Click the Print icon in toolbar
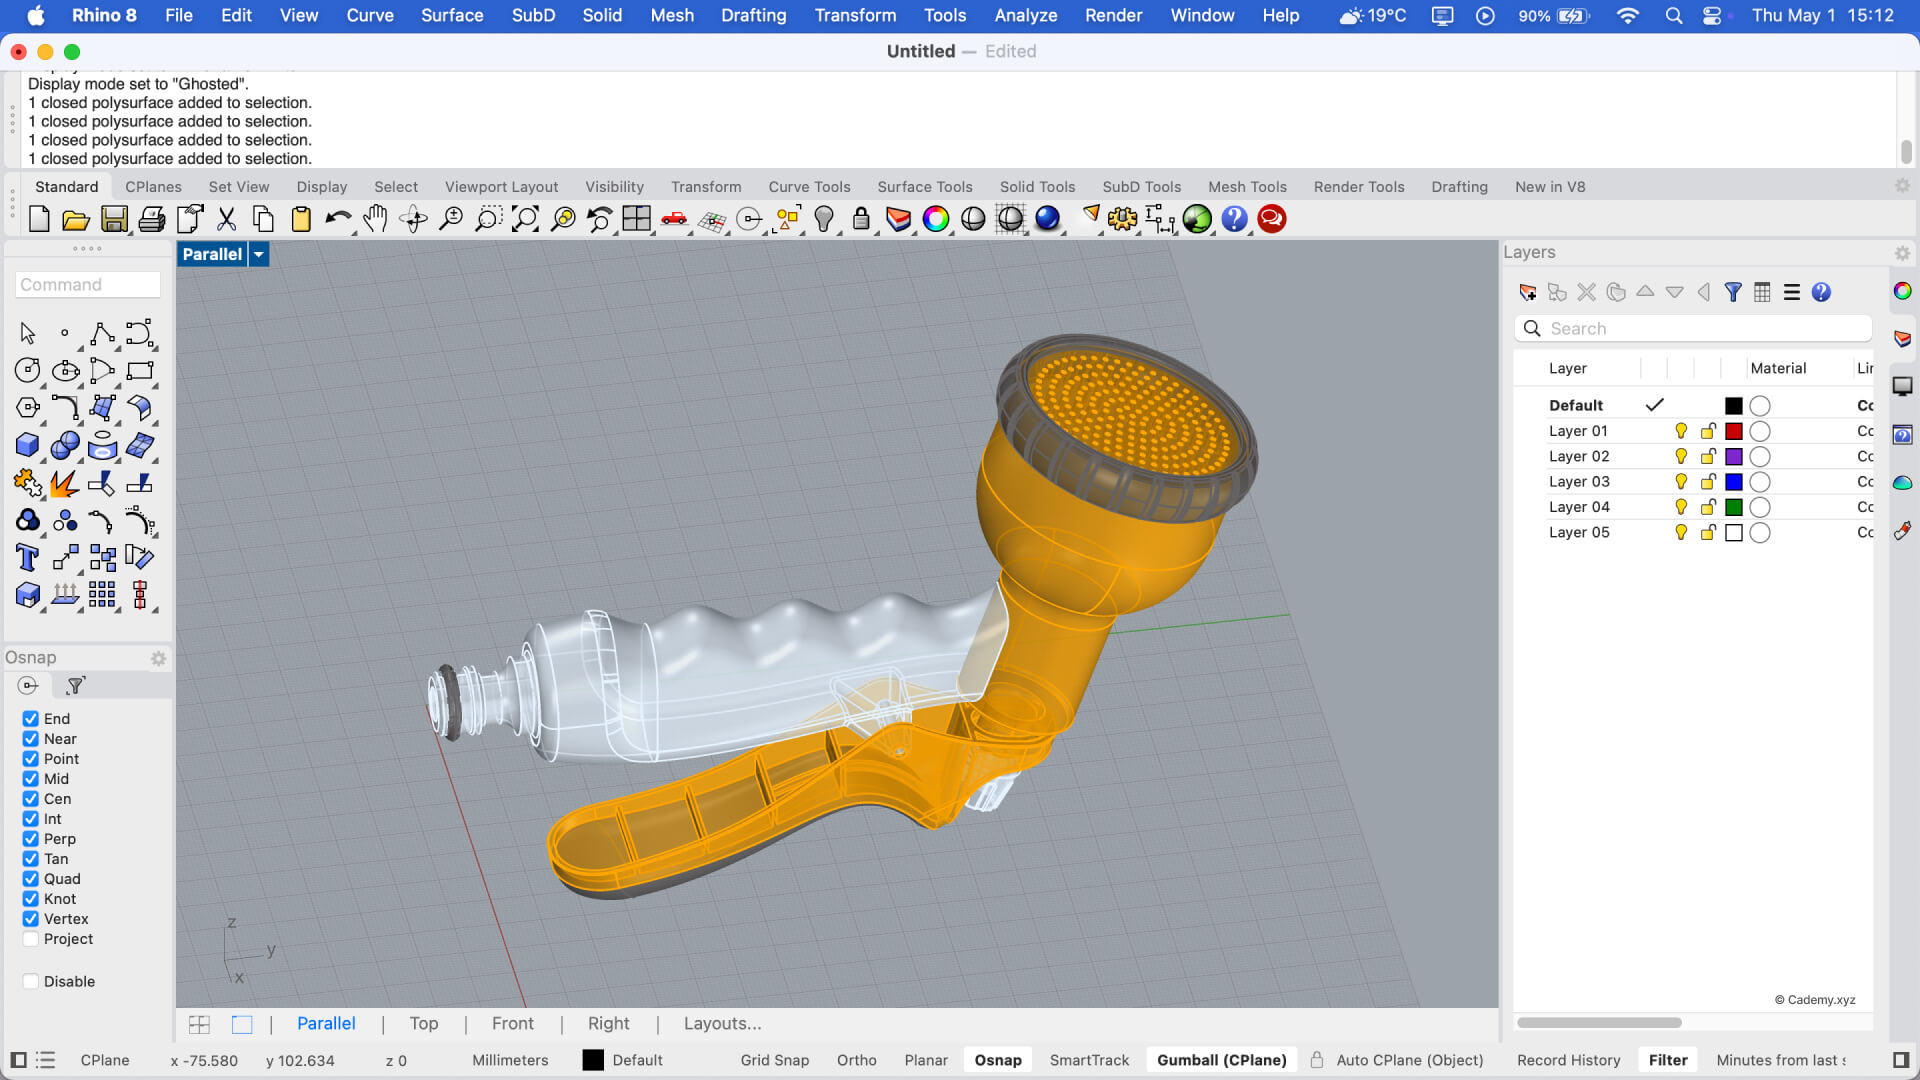 152,219
